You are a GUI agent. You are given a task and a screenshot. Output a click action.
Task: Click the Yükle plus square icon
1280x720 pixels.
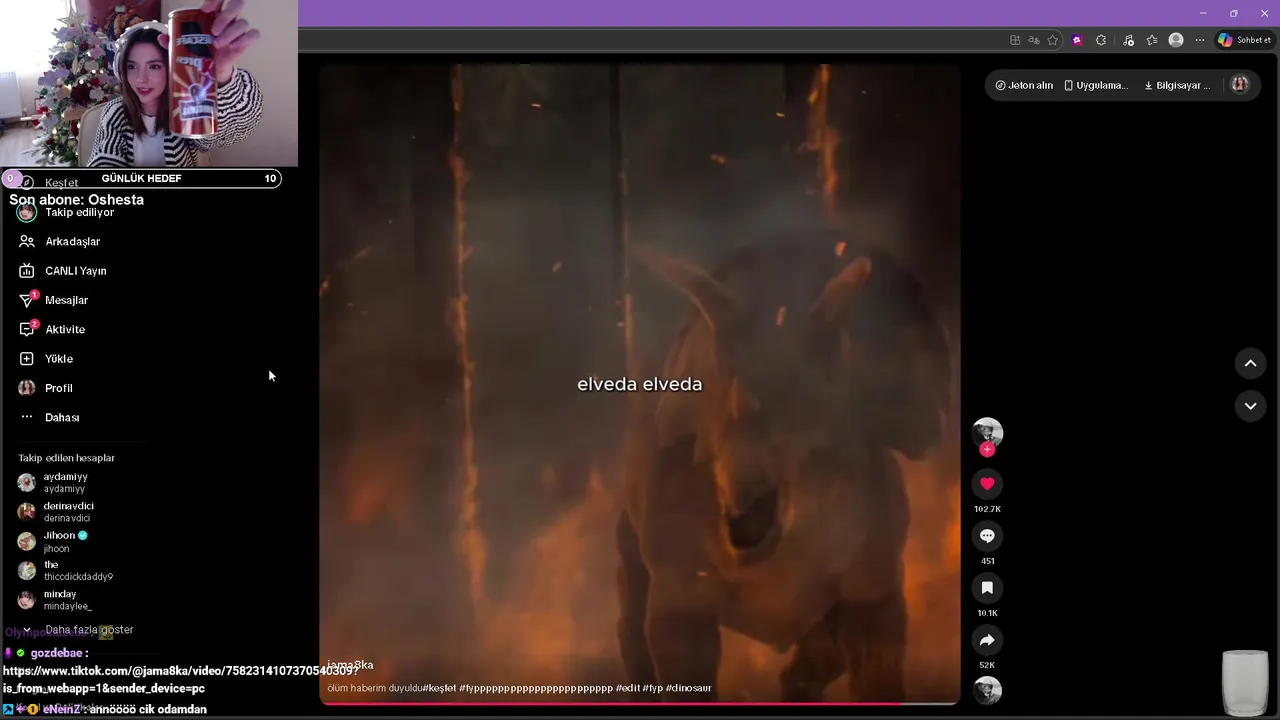point(27,358)
